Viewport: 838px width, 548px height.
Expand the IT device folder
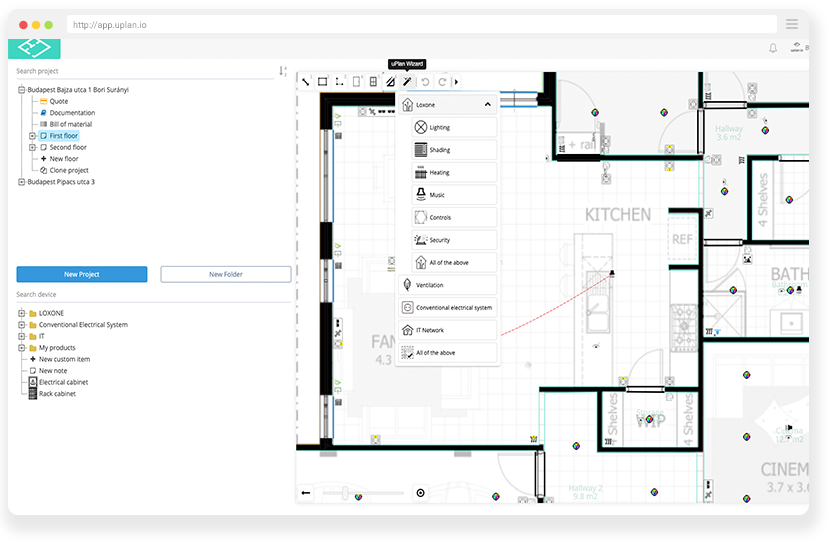pos(21,336)
